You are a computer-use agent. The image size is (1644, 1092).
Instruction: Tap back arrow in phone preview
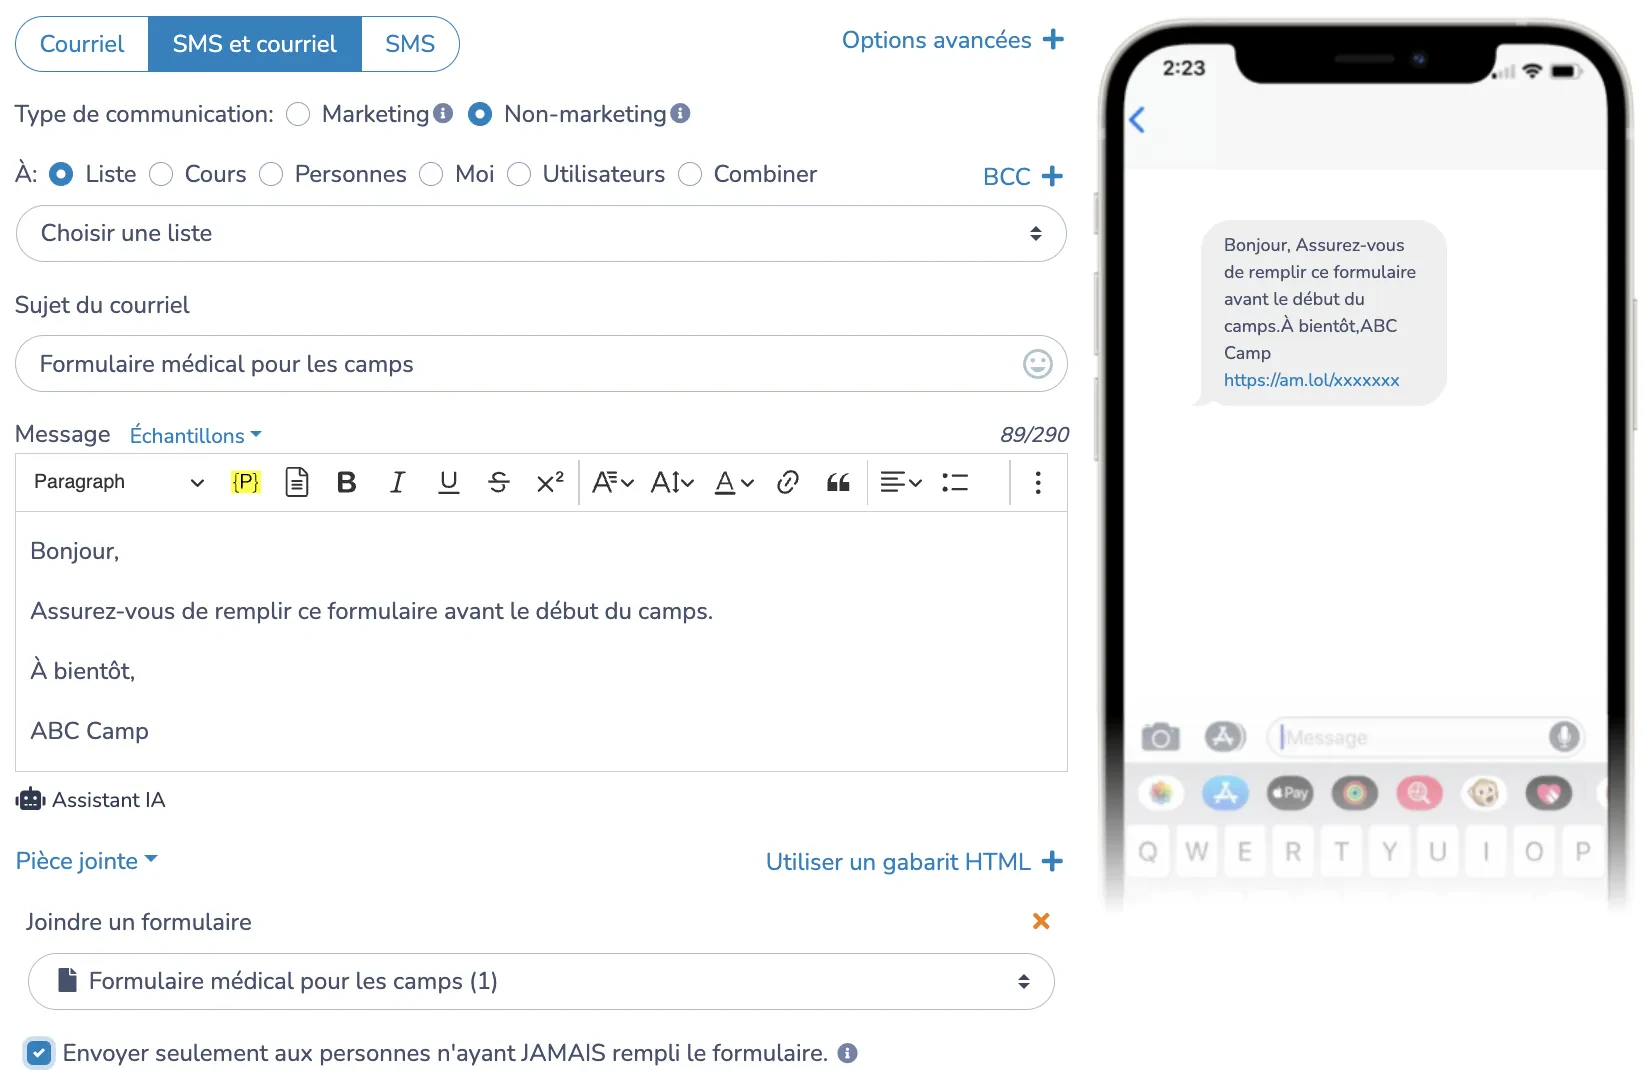(x=1137, y=120)
